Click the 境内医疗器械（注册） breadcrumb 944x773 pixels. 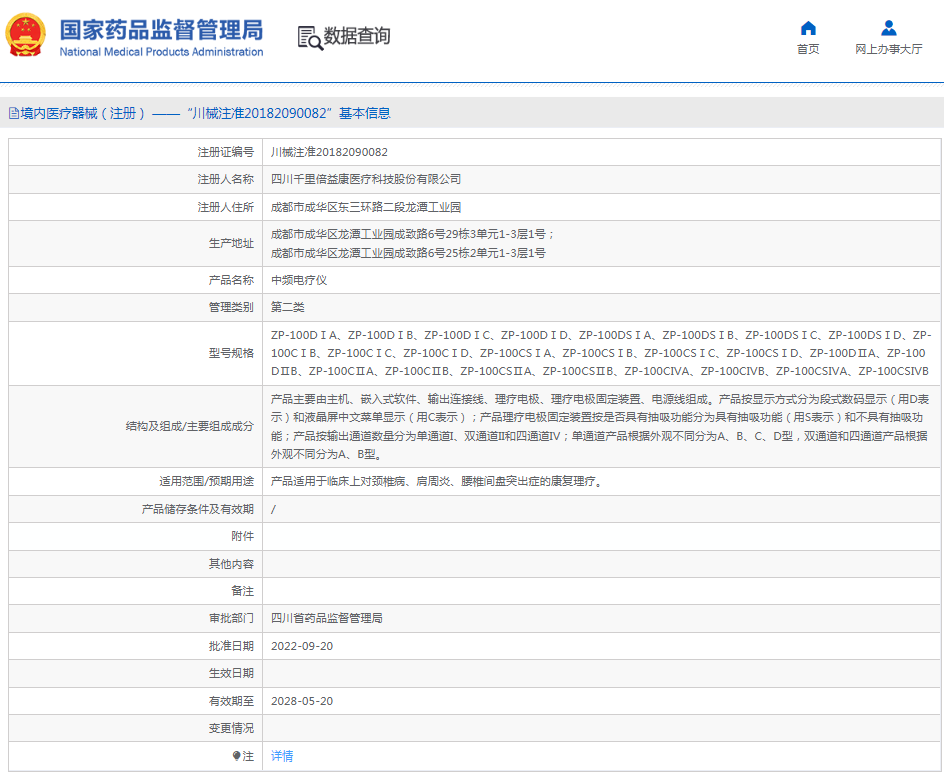78,113
